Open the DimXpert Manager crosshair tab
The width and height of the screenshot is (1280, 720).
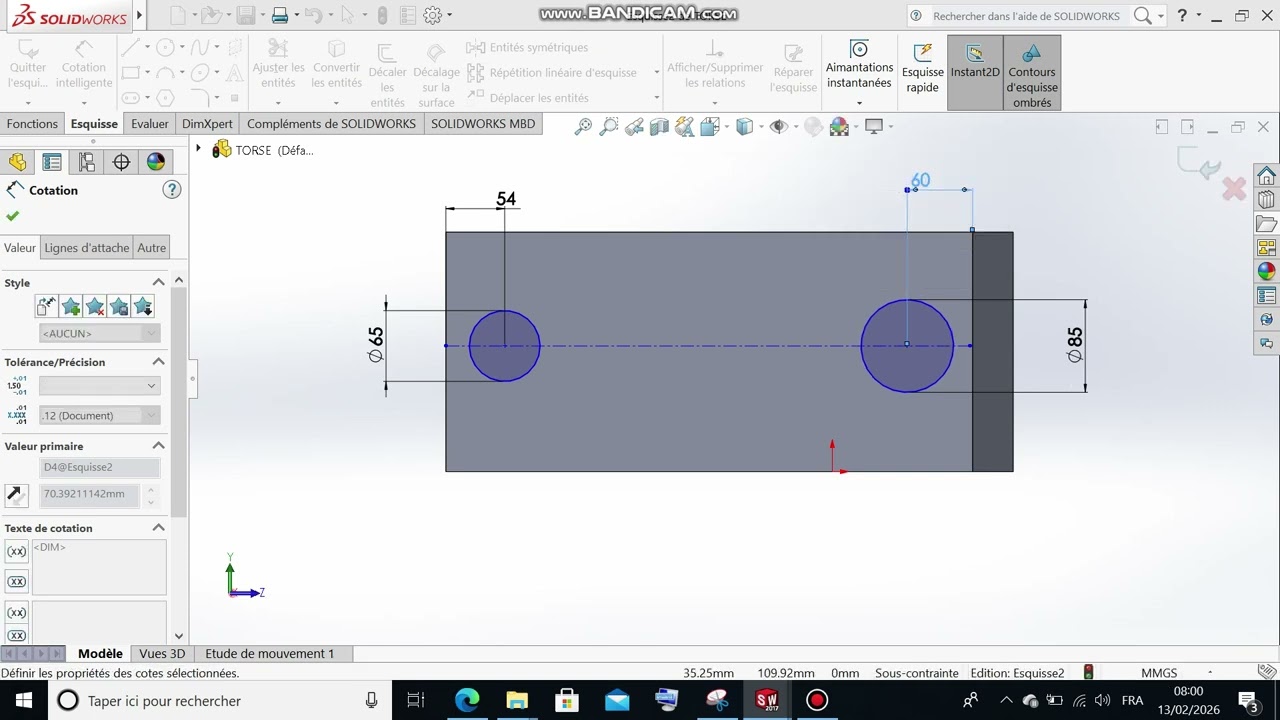tap(121, 162)
